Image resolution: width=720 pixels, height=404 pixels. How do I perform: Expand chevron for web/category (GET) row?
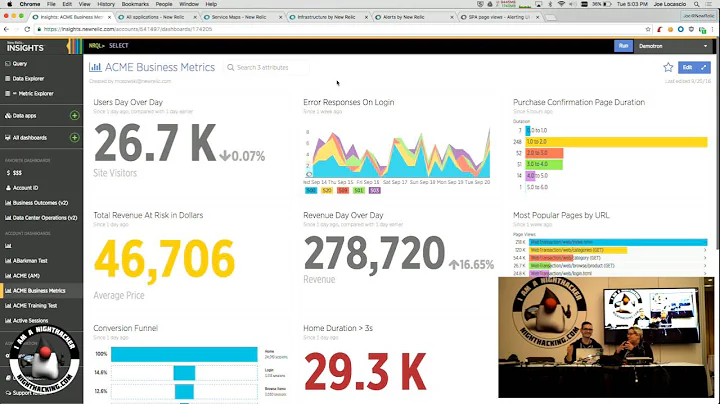pos(705,258)
